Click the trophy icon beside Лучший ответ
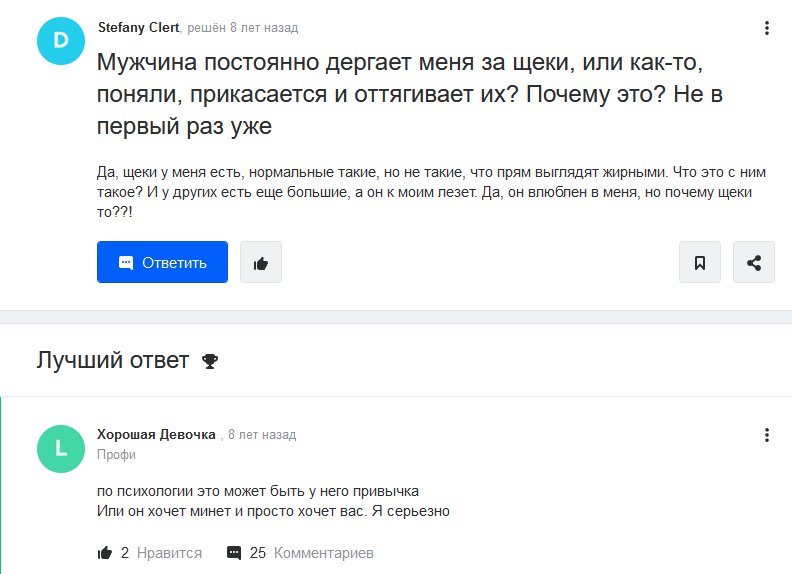Image resolution: width=792 pixels, height=574 pixels. [x=210, y=361]
